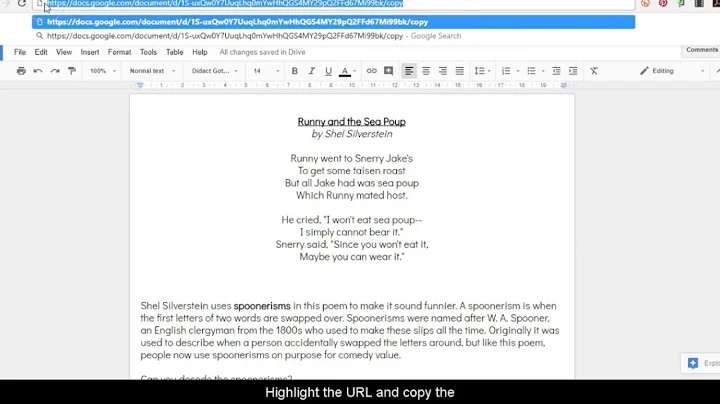Open the Didact Gothic font dropdown
This screenshot has width=720, height=404.
pyautogui.click(x=214, y=71)
